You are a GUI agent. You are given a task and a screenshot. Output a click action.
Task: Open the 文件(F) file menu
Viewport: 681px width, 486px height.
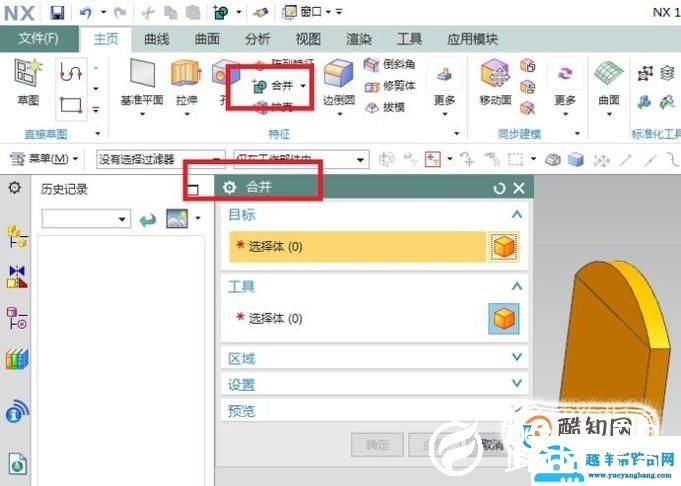pyautogui.click(x=39, y=39)
